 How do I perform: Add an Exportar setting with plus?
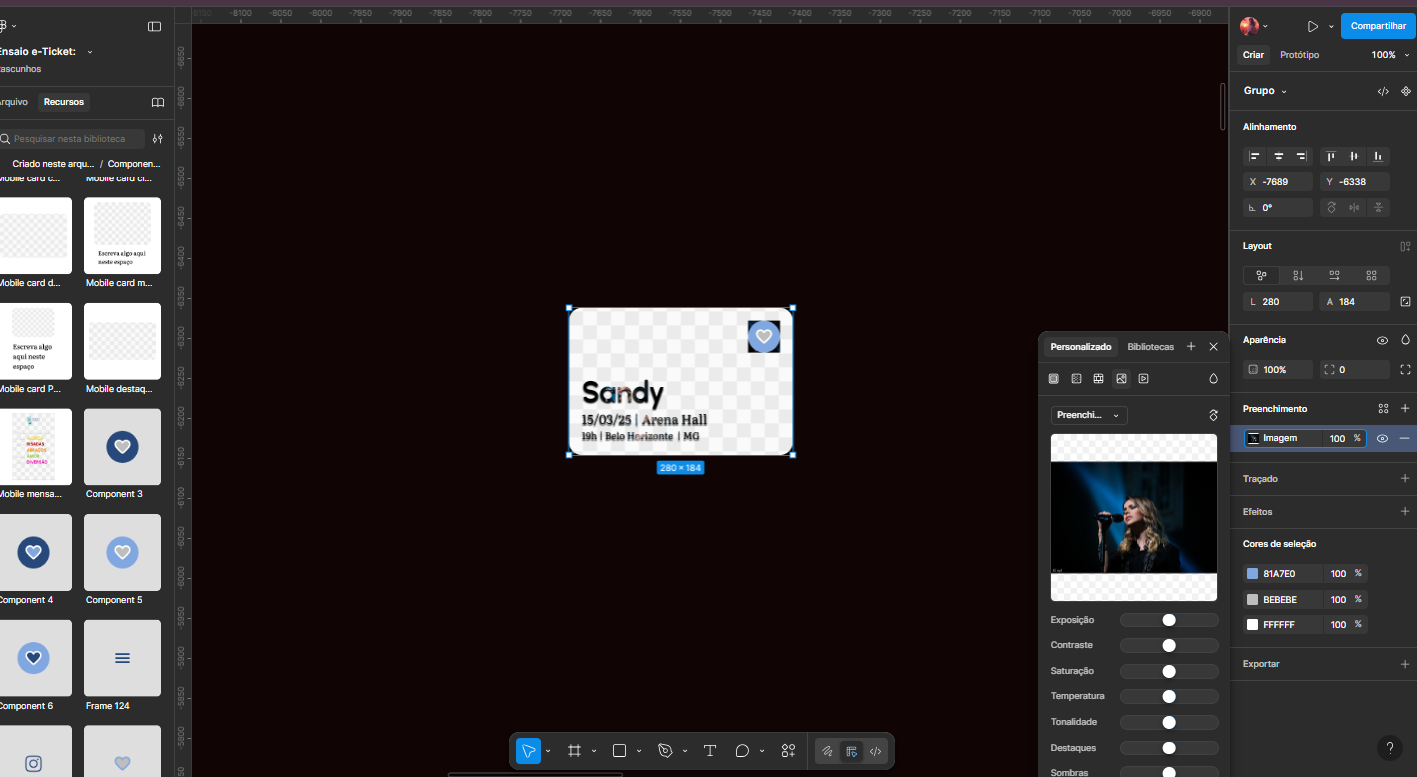[x=1405, y=664]
